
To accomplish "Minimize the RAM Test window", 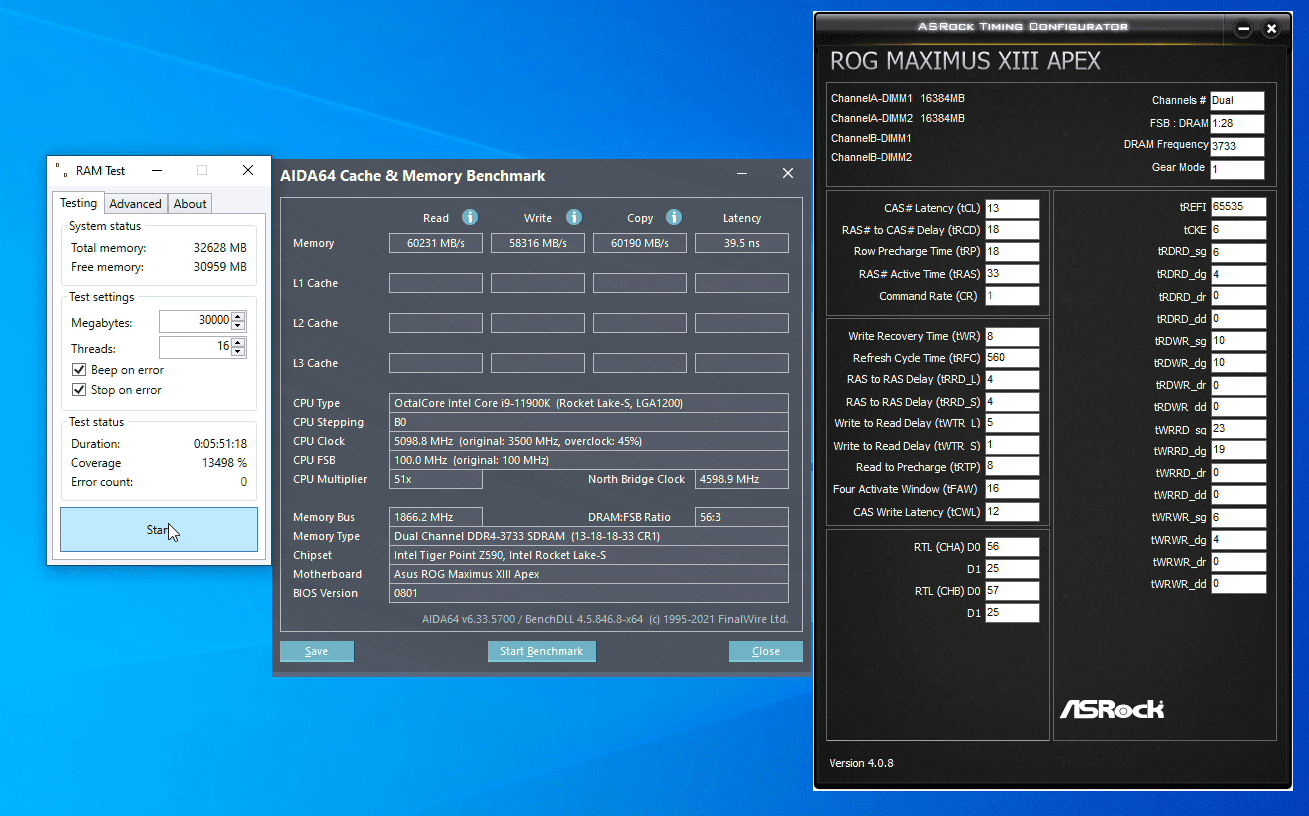I will point(156,170).
